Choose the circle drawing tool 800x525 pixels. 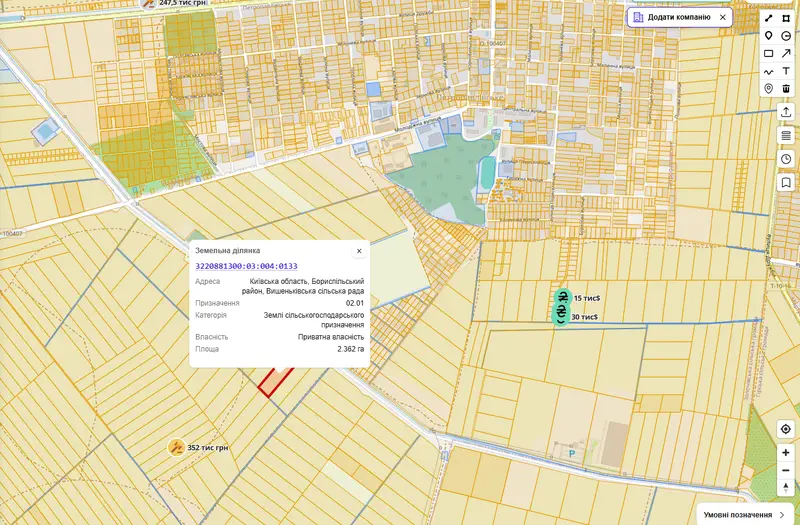786,36
